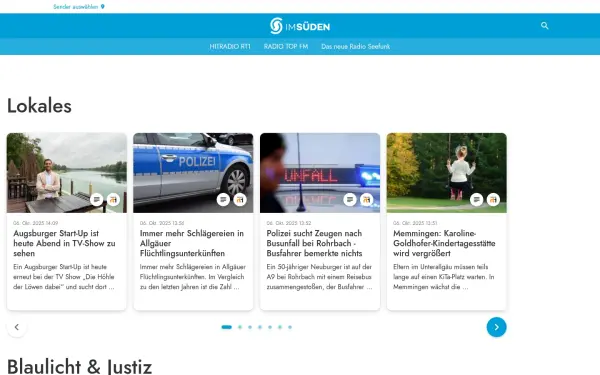Viewport: 600px width, 375px height.
Task: Select fifth carousel pagination dot
Action: 270,327
